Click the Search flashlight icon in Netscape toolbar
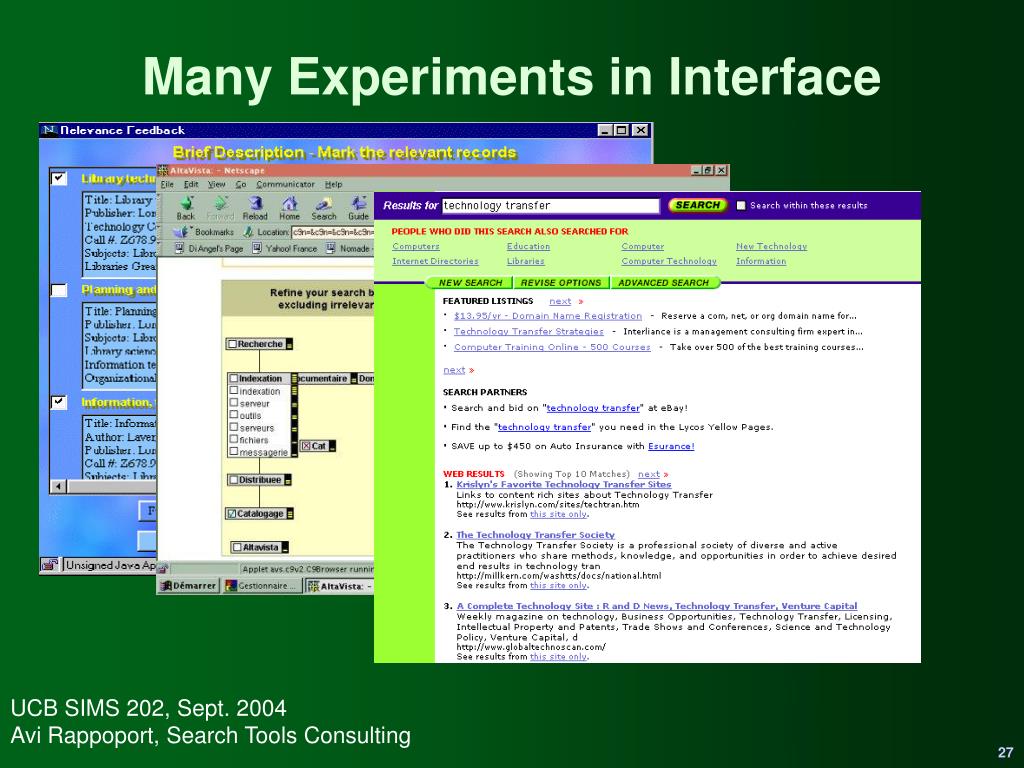The width and height of the screenshot is (1024, 768). tap(323, 203)
